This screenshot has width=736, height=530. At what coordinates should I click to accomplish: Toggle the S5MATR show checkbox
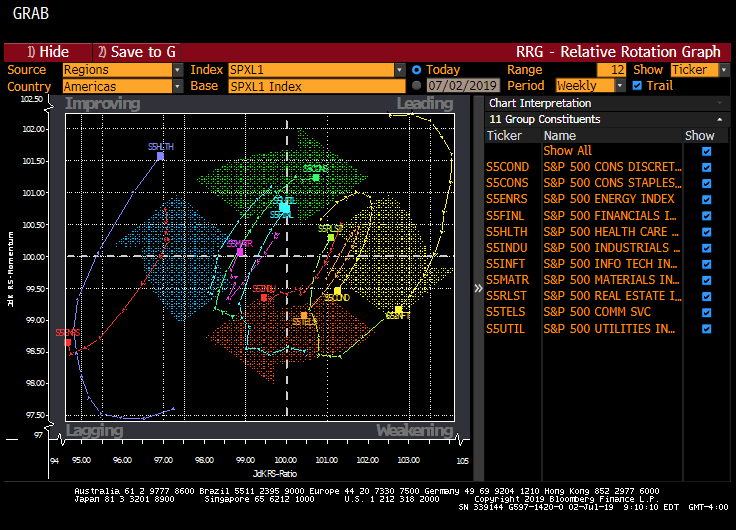[706, 280]
